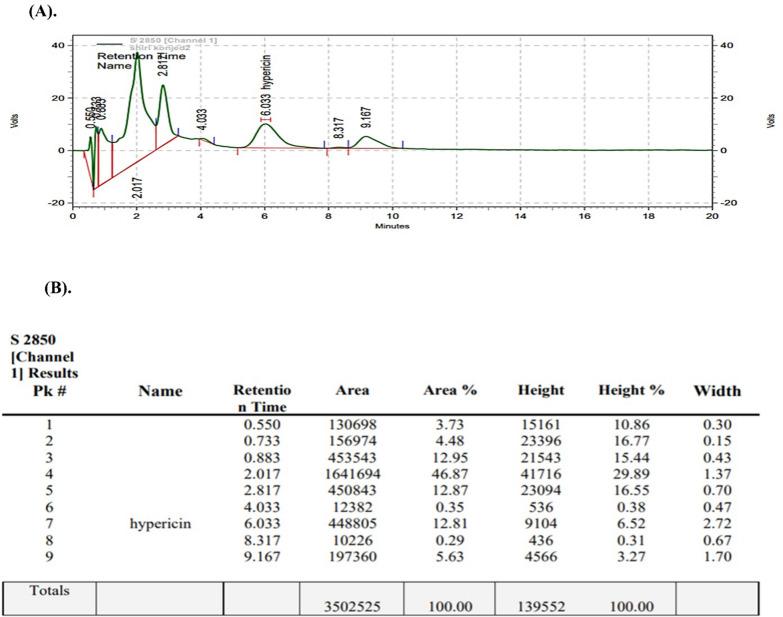Click the 4.033 peak label on chromatogram
This screenshot has height=617, width=783.
point(202,120)
